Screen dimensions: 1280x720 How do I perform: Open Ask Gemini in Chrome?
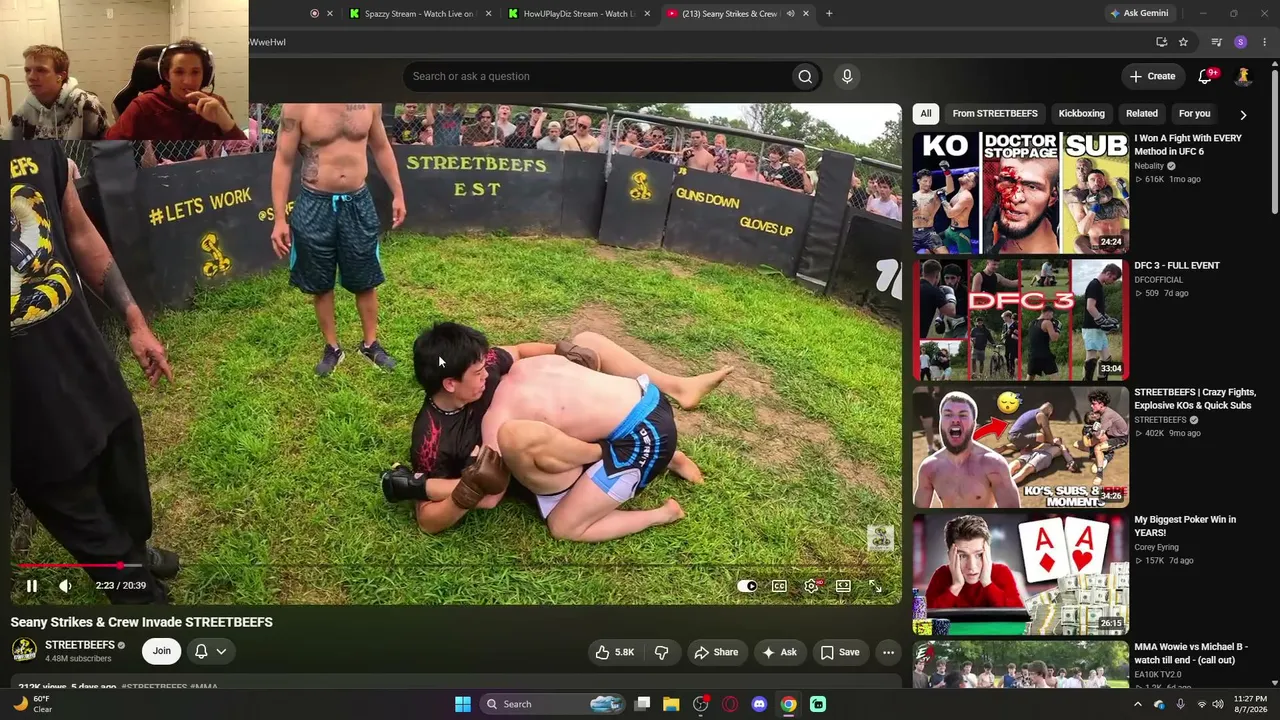point(1138,14)
